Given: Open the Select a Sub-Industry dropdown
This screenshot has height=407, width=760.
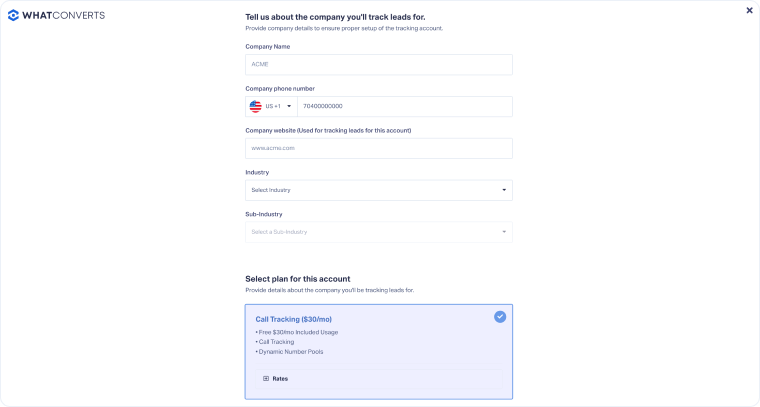Looking at the screenshot, I should (378, 232).
